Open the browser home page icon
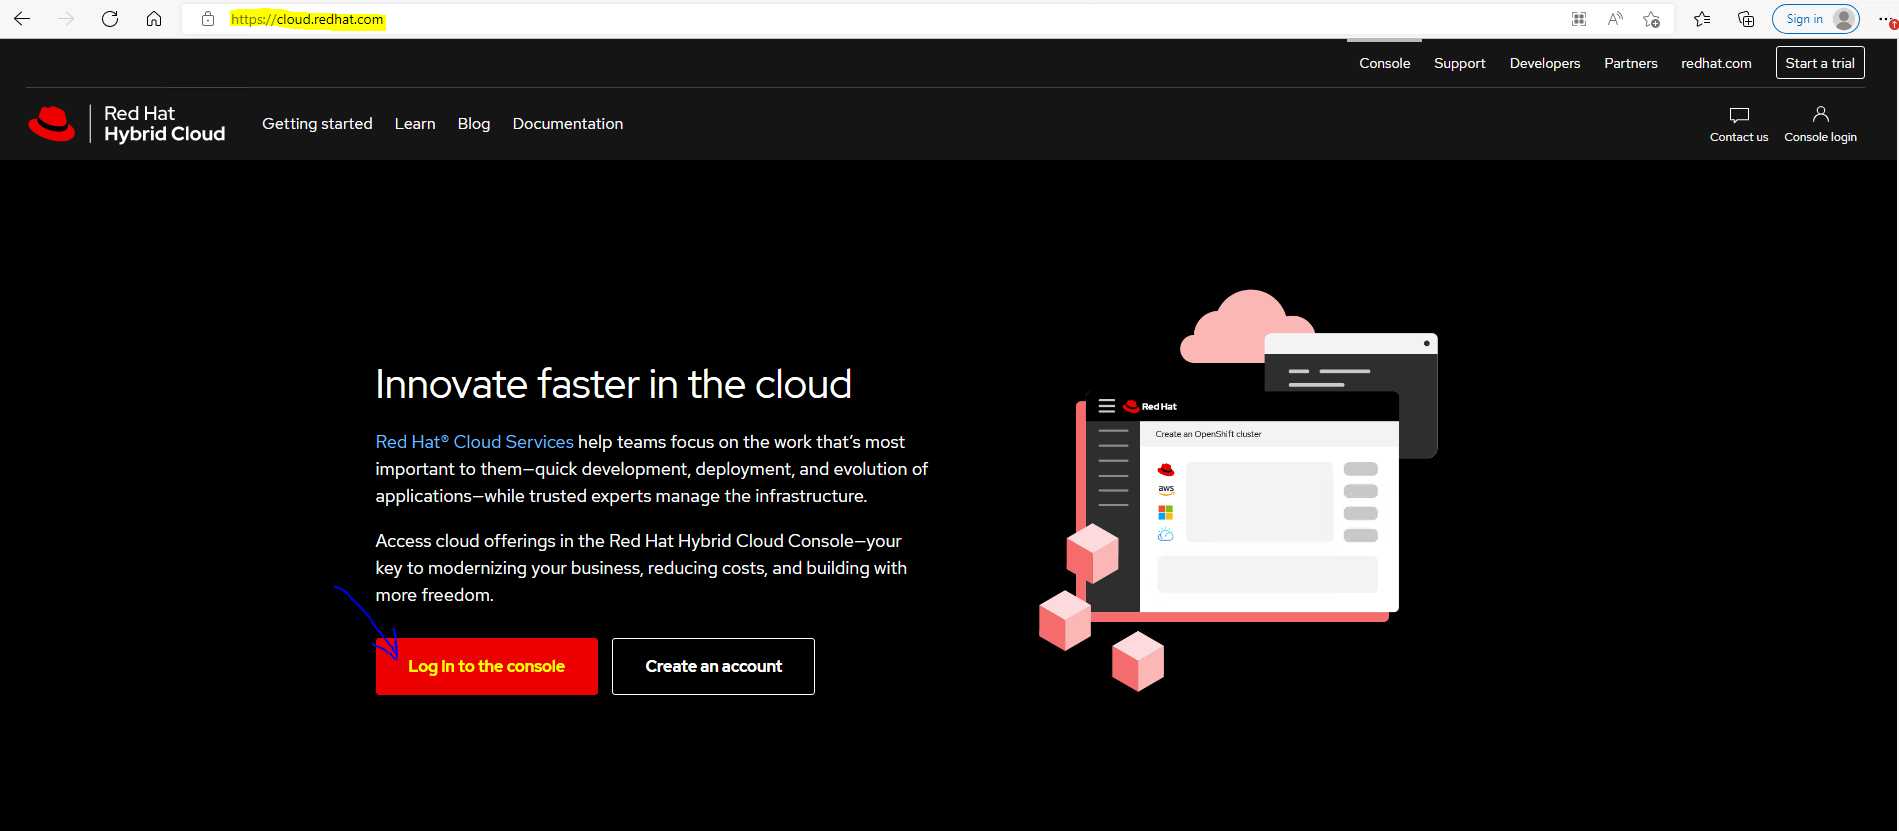This screenshot has height=831, width=1899. pyautogui.click(x=154, y=19)
